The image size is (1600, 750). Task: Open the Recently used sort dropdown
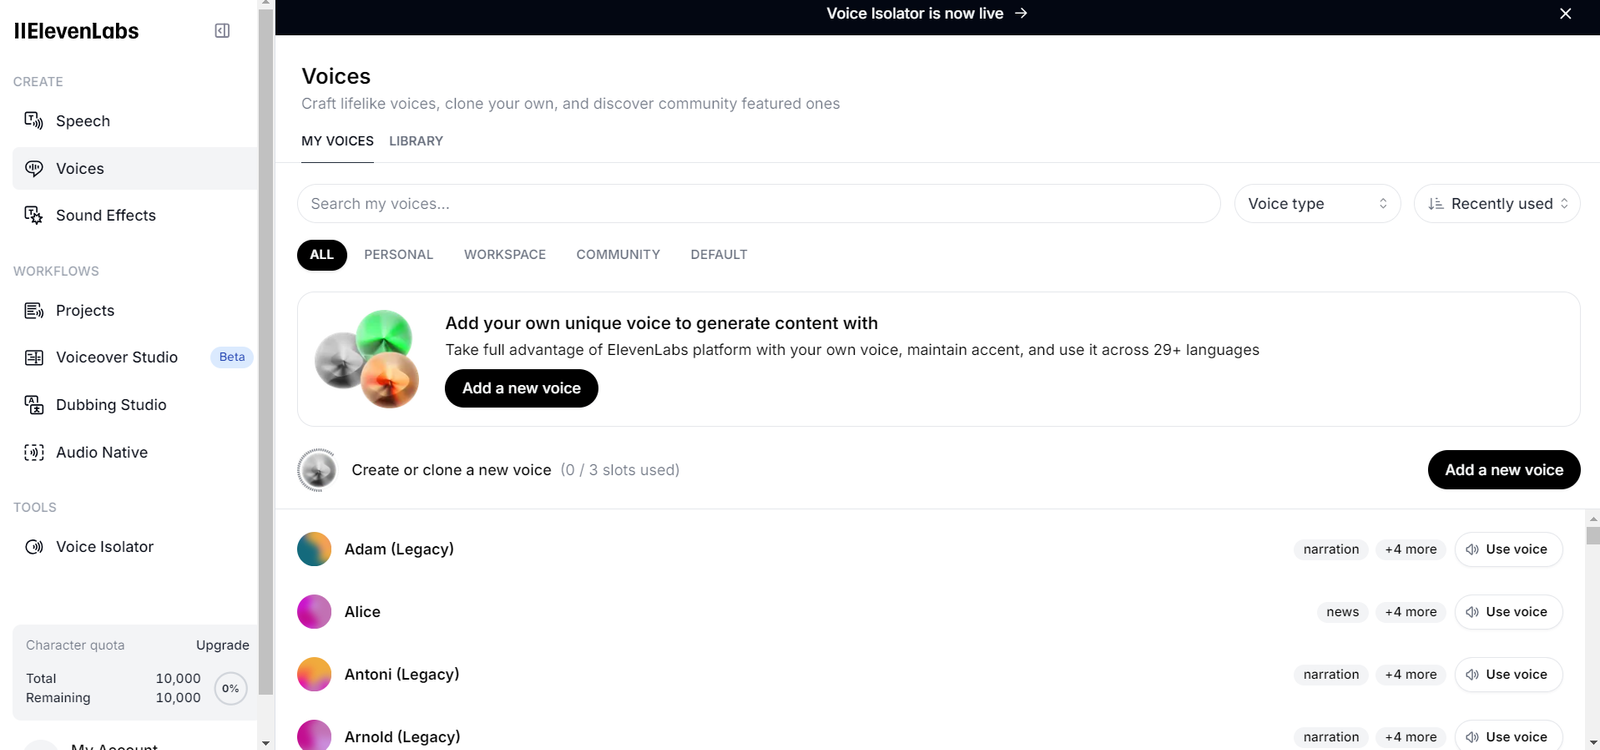(x=1497, y=204)
